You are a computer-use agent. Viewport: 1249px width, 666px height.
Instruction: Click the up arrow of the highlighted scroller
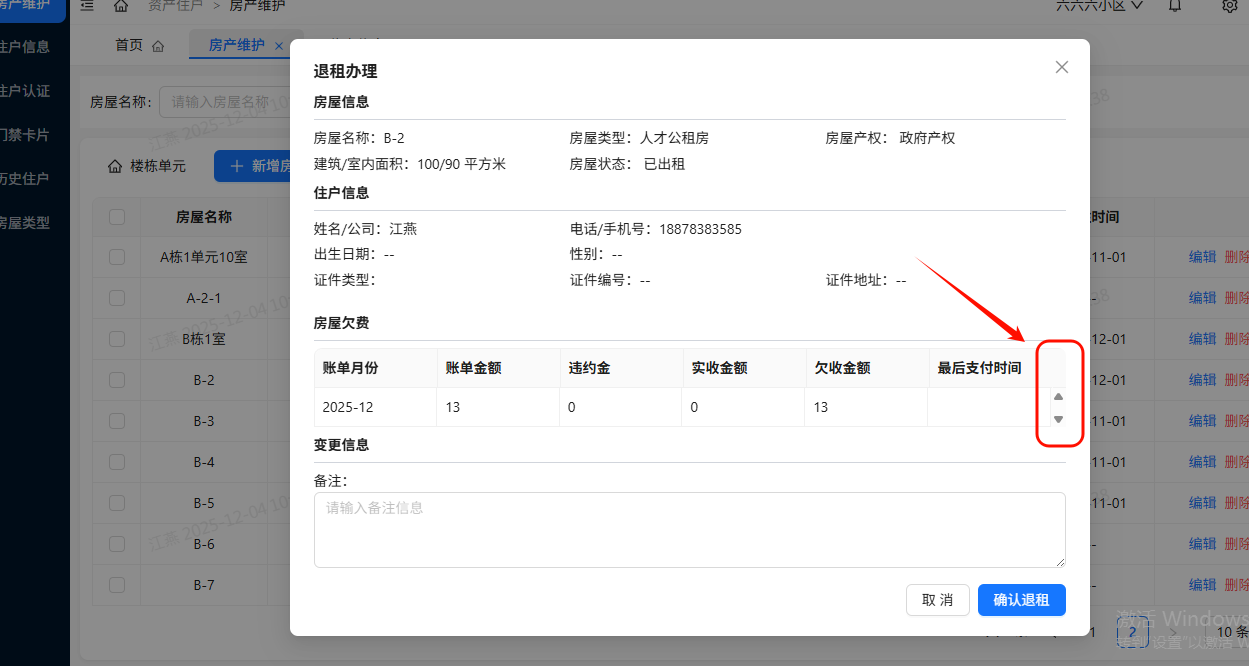(x=1058, y=396)
